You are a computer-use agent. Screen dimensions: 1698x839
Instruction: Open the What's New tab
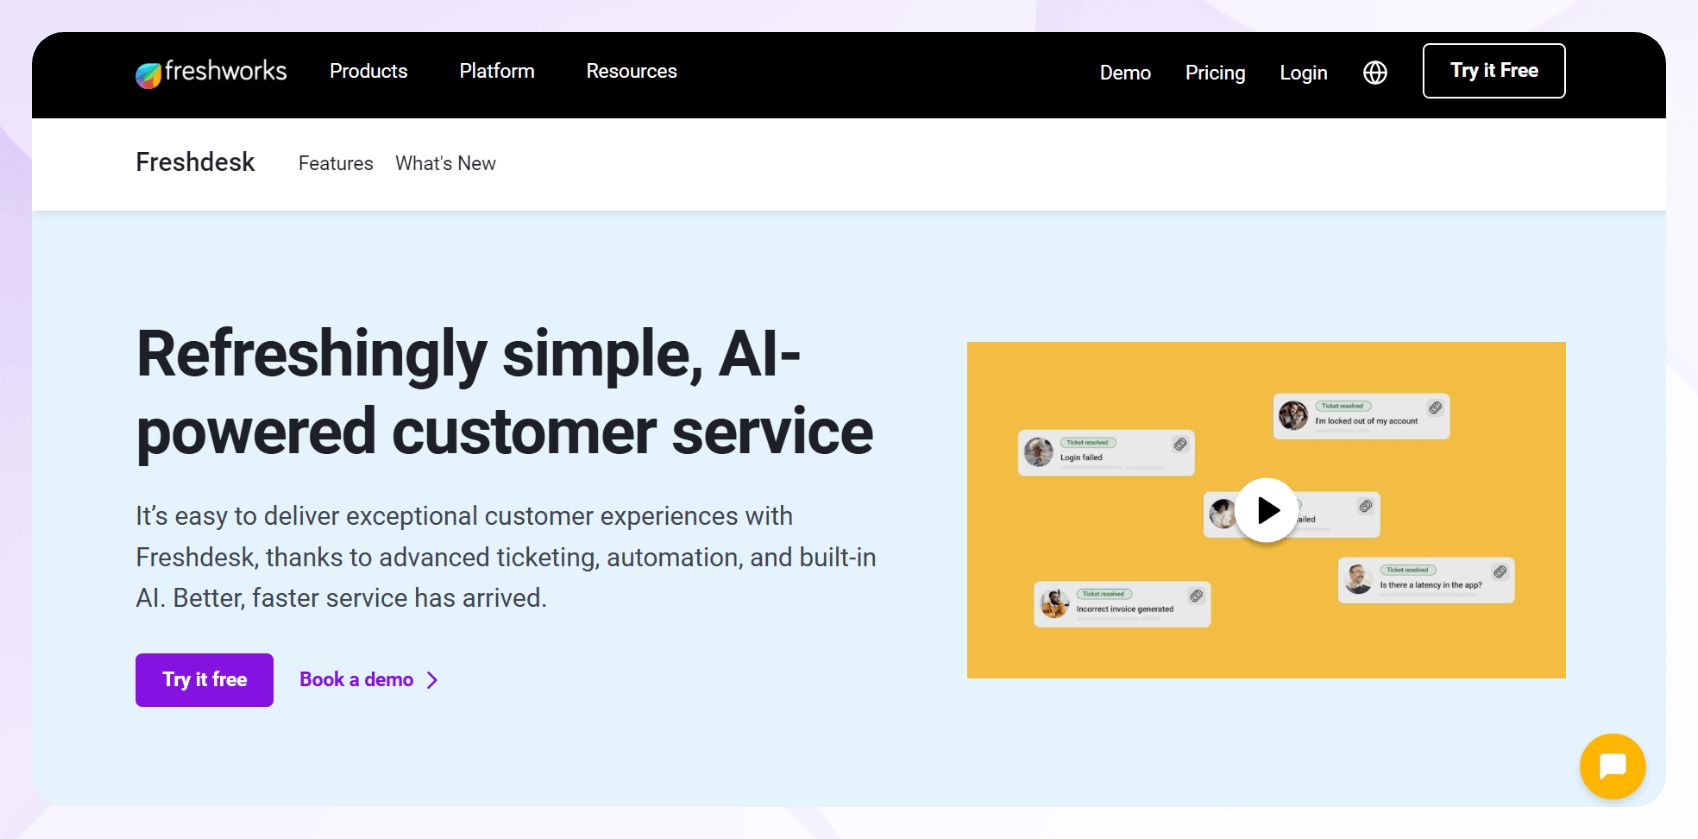coord(445,163)
